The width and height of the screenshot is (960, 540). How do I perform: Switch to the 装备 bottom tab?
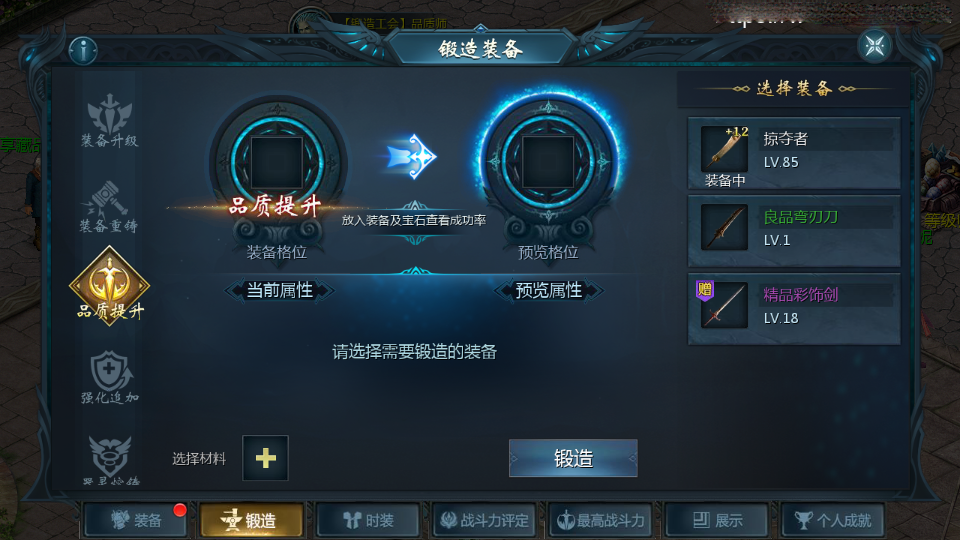tap(136, 520)
